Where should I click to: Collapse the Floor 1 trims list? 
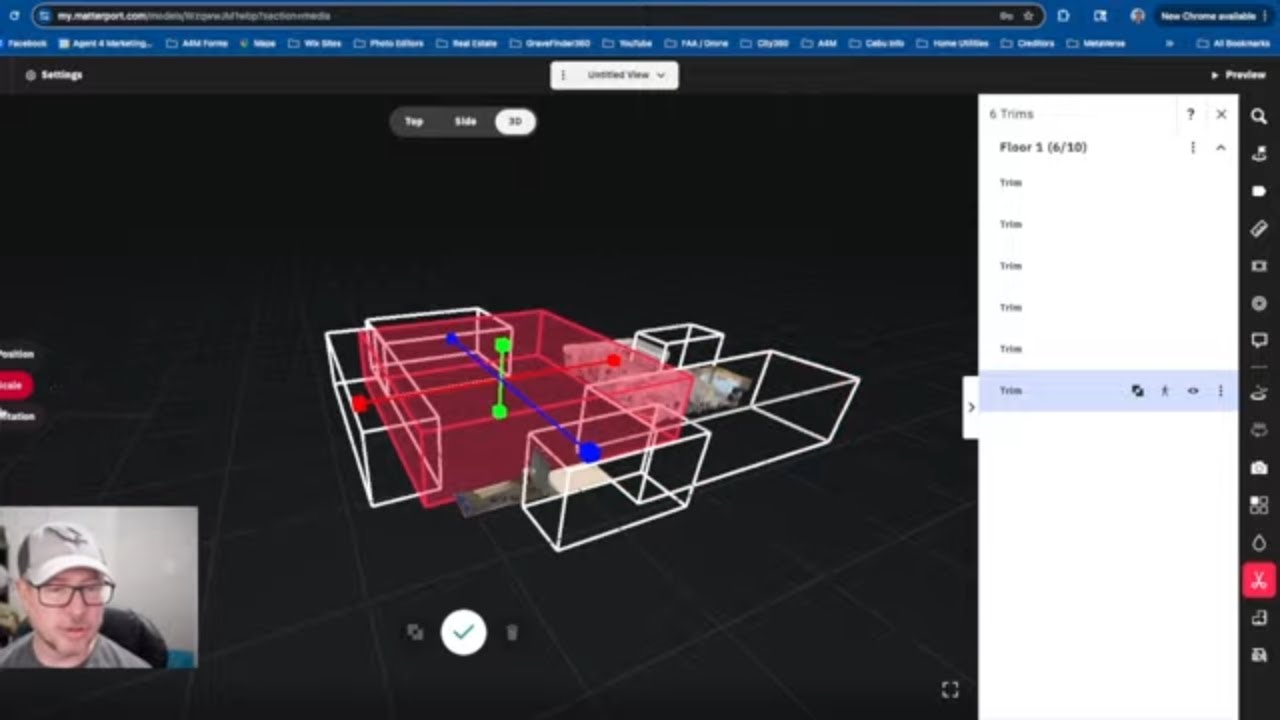pyautogui.click(x=1221, y=147)
